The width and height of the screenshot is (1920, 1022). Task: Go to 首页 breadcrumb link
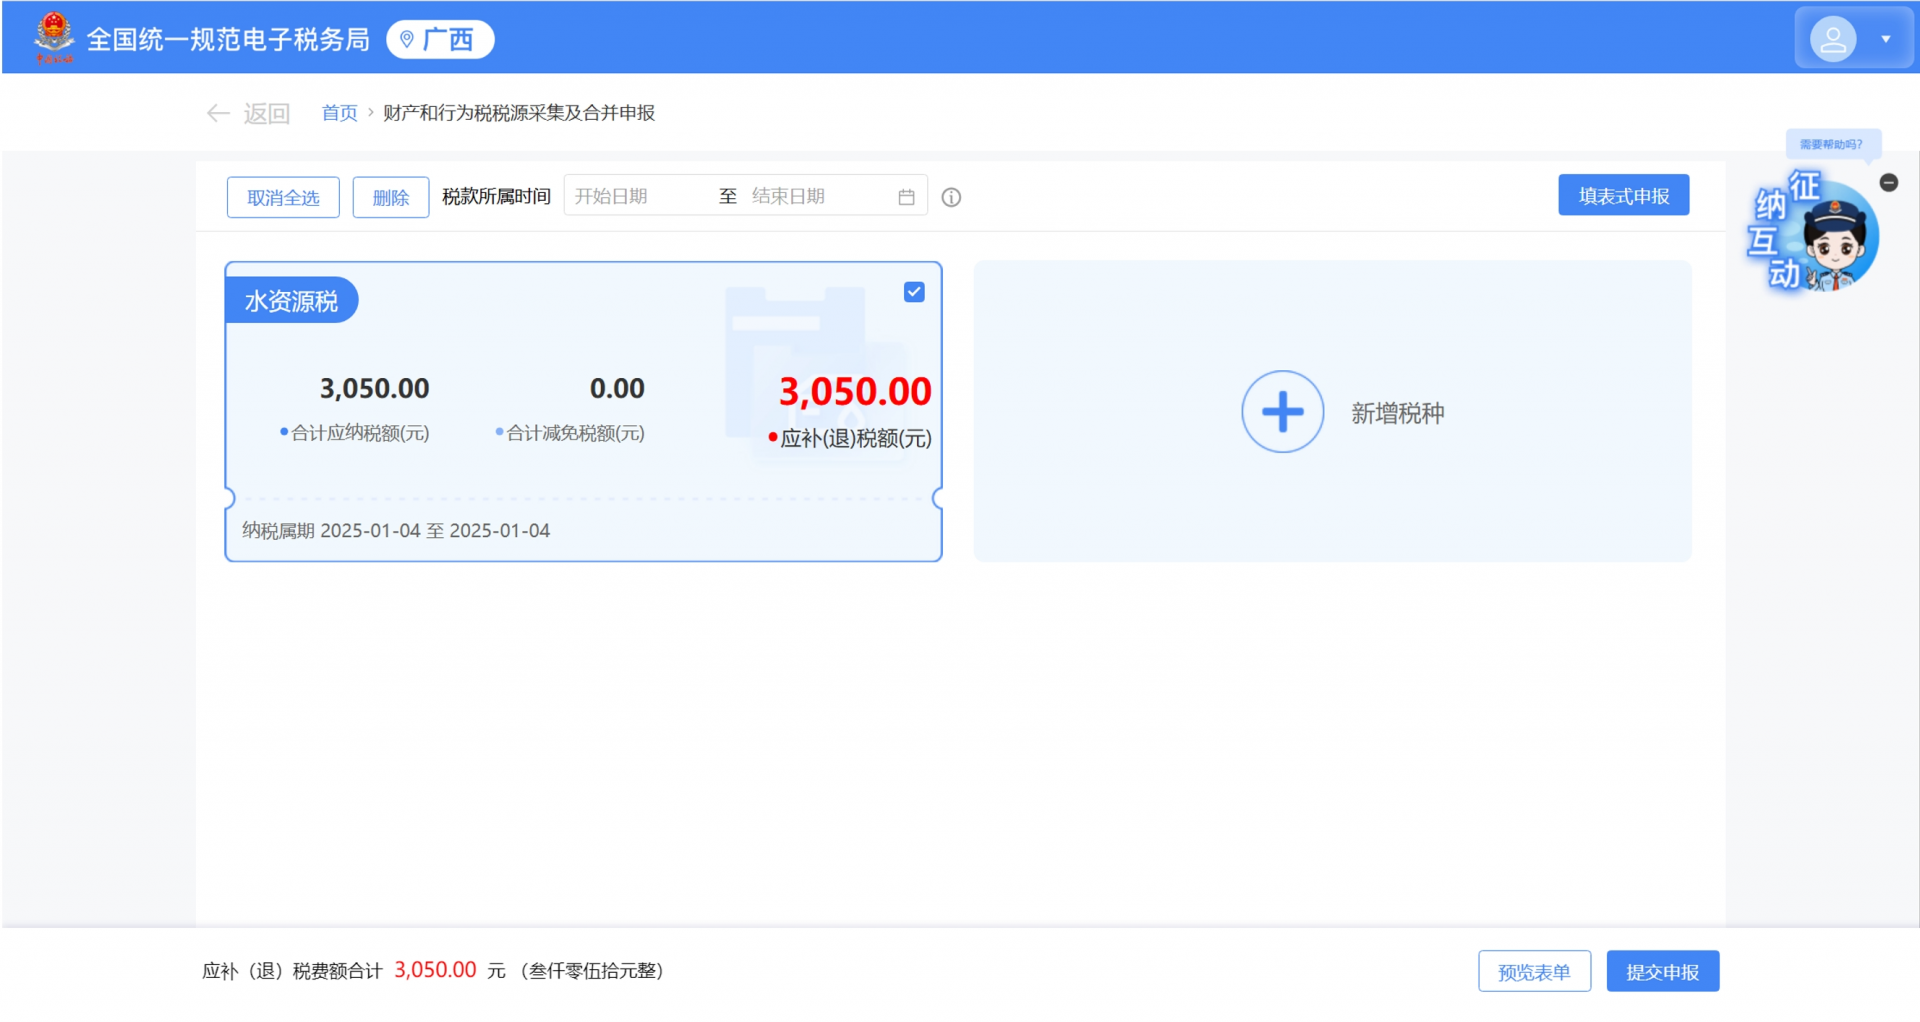pyautogui.click(x=339, y=113)
